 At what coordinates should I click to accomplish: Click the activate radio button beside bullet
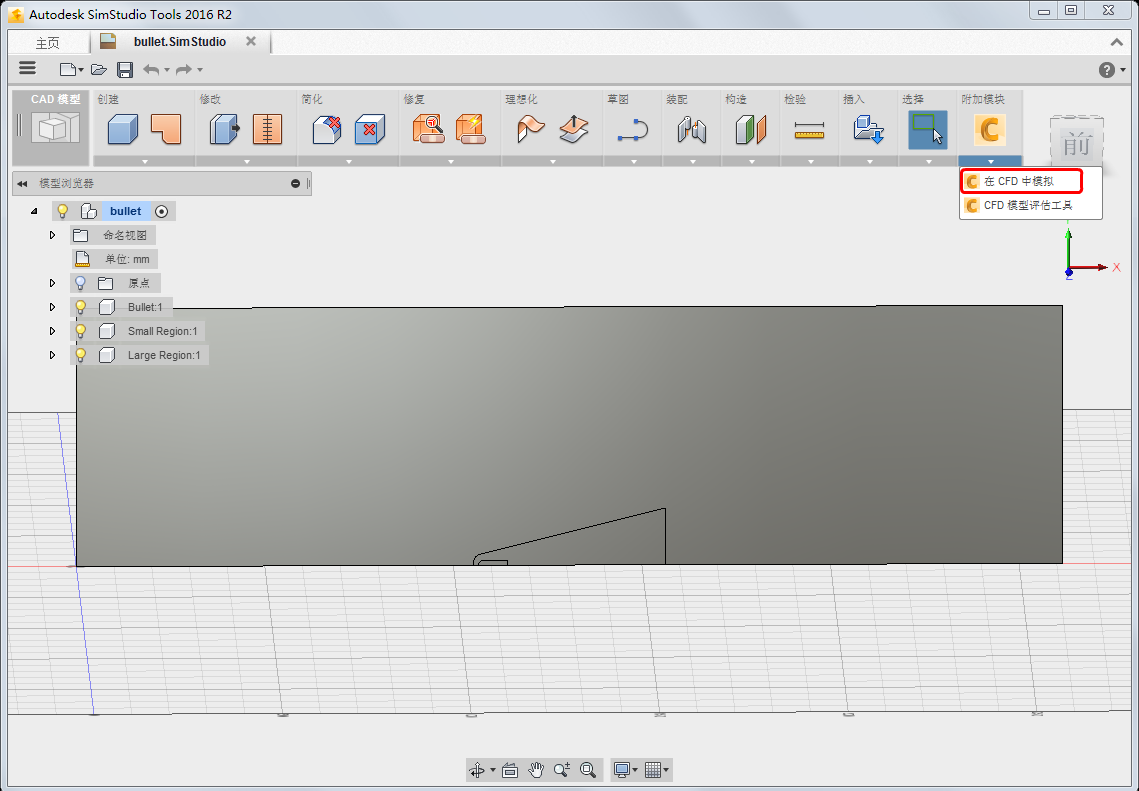point(162,211)
